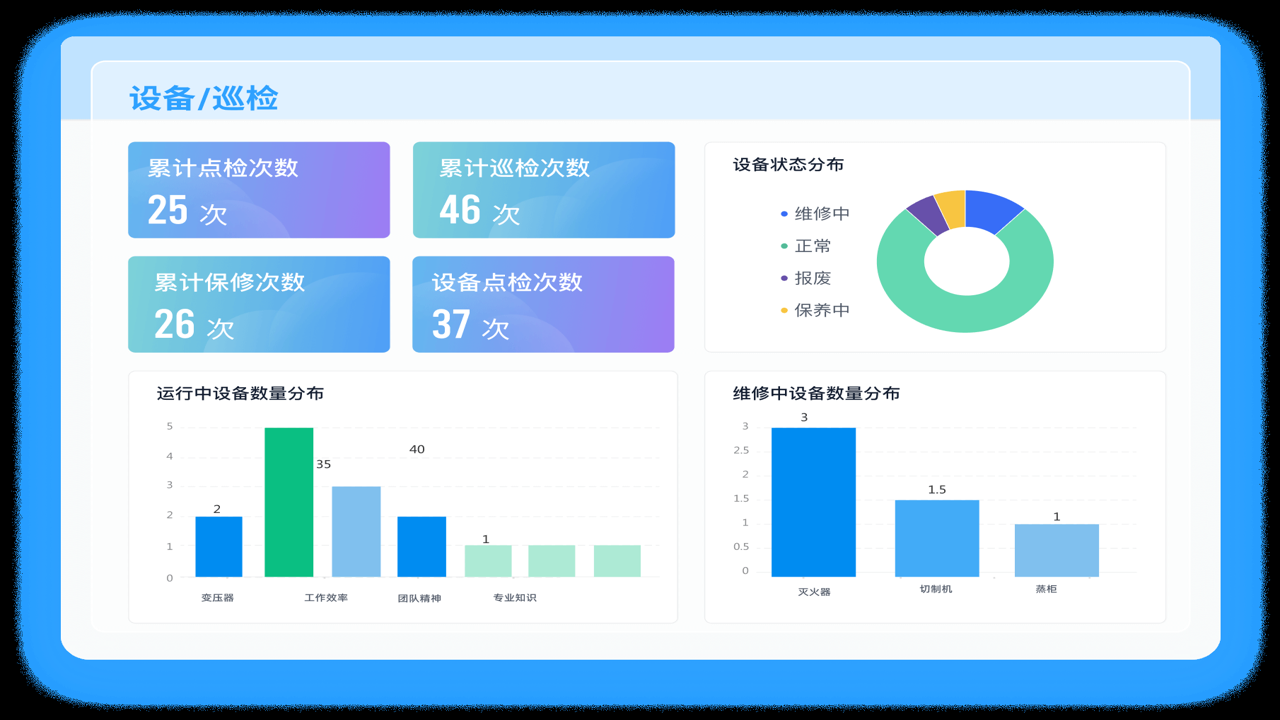Click the 专业知识 axis label
The width and height of the screenshot is (1280, 720).
tap(514, 598)
